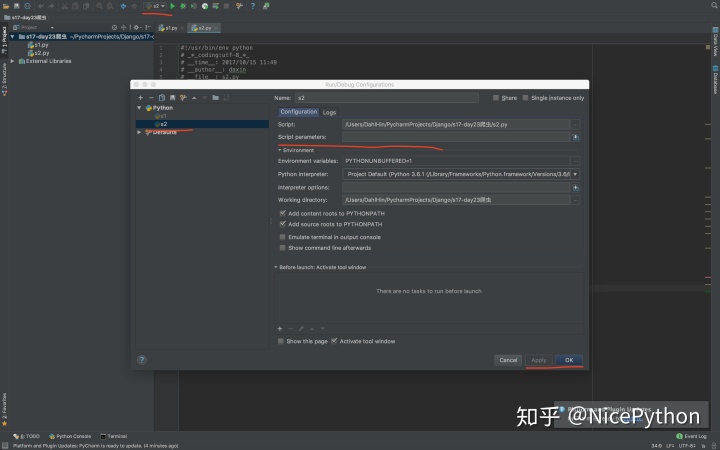The height and width of the screenshot is (450, 720).
Task: Open the s1.py editor tab
Action: tap(171, 28)
